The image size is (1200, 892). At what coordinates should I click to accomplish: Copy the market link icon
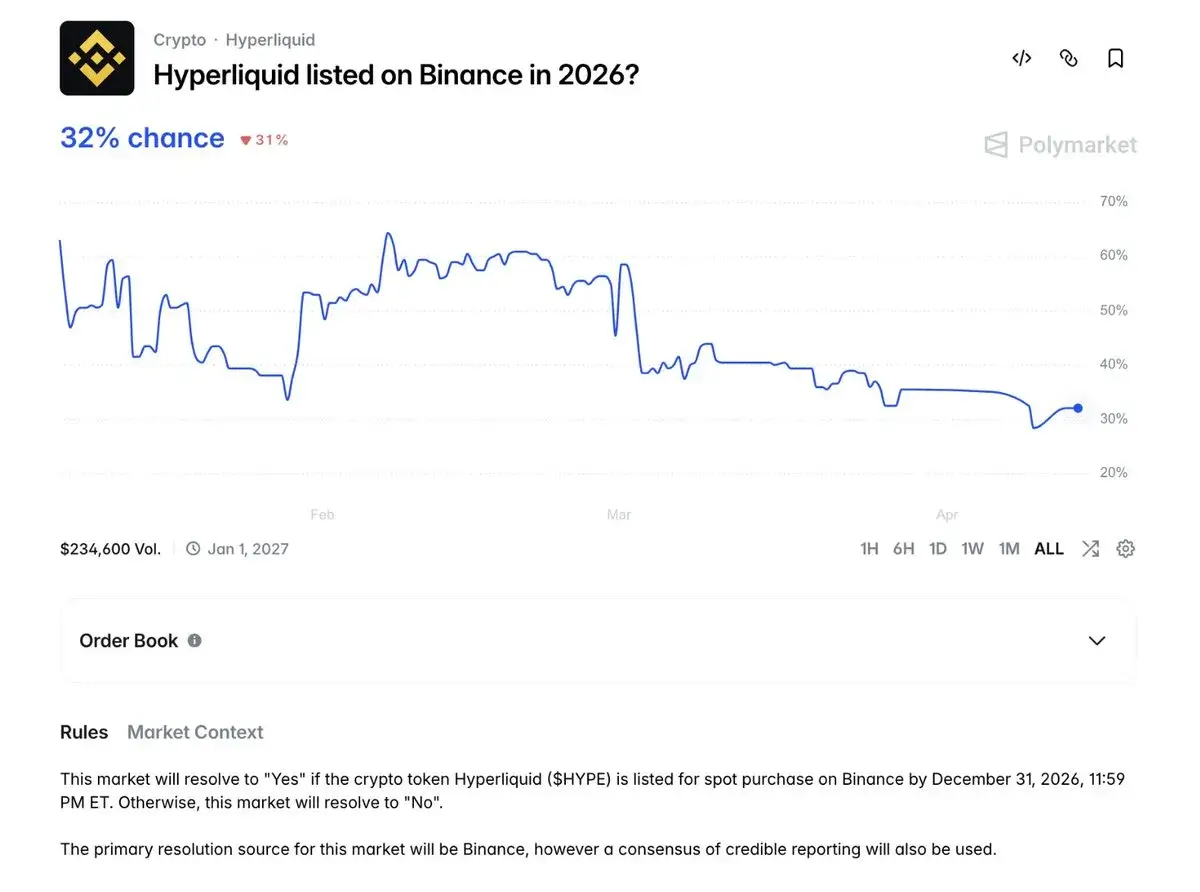[1068, 58]
